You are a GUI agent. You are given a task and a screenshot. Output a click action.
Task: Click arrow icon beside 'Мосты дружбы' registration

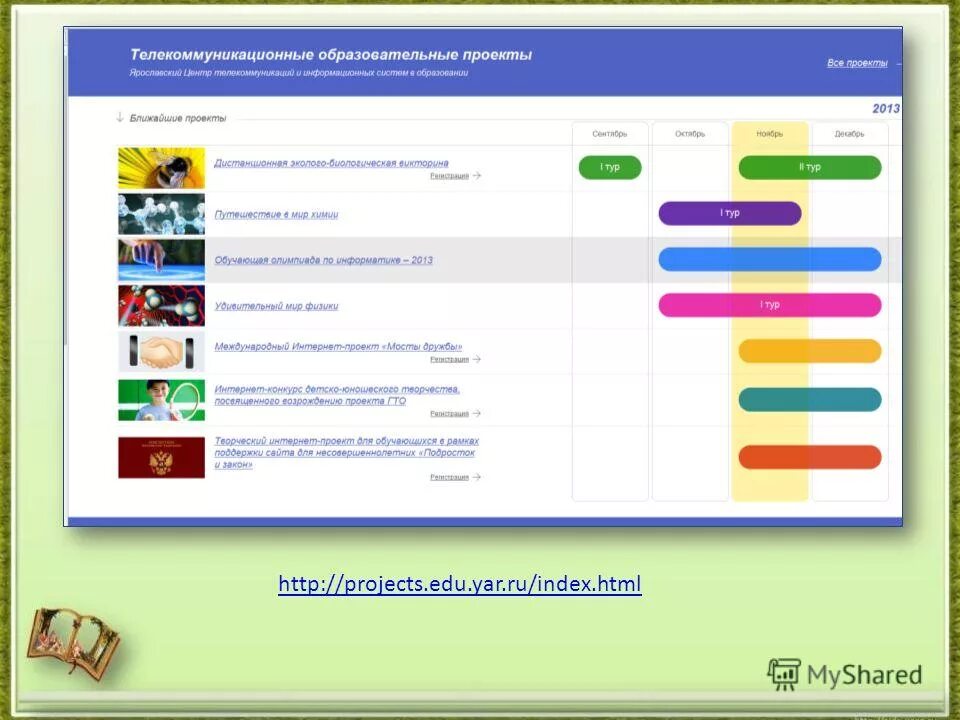[477, 359]
